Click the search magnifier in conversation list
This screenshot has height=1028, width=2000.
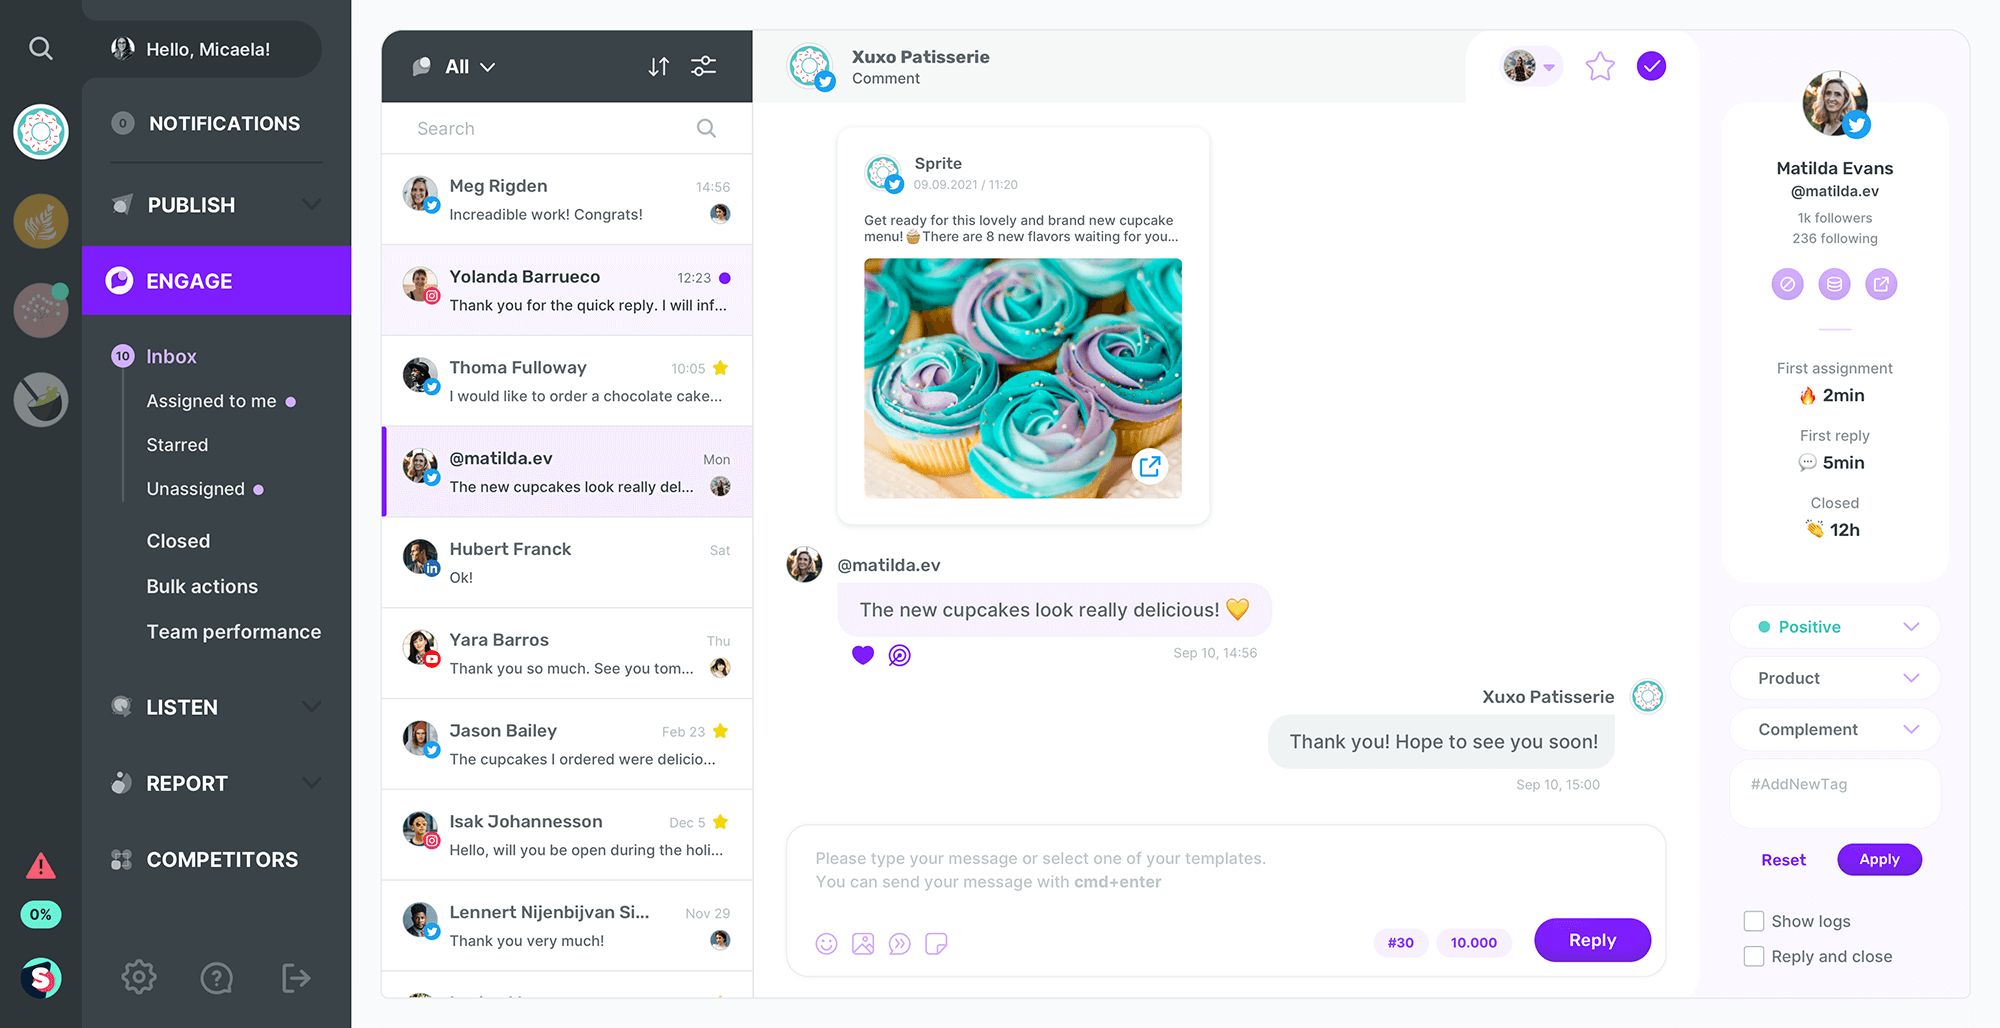(706, 128)
